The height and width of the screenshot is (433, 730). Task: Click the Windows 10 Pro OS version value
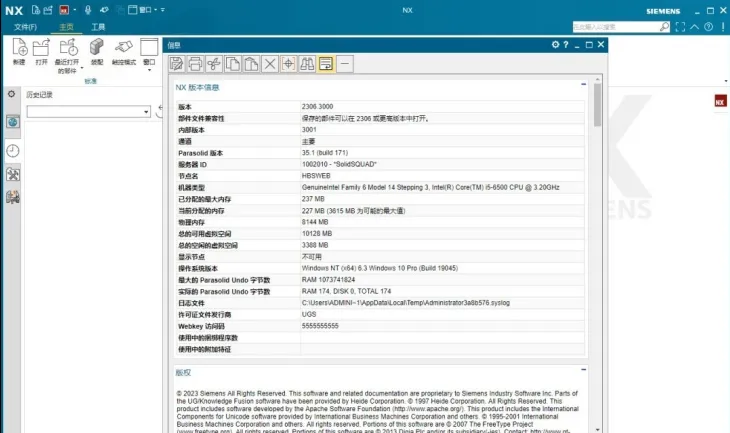point(380,268)
